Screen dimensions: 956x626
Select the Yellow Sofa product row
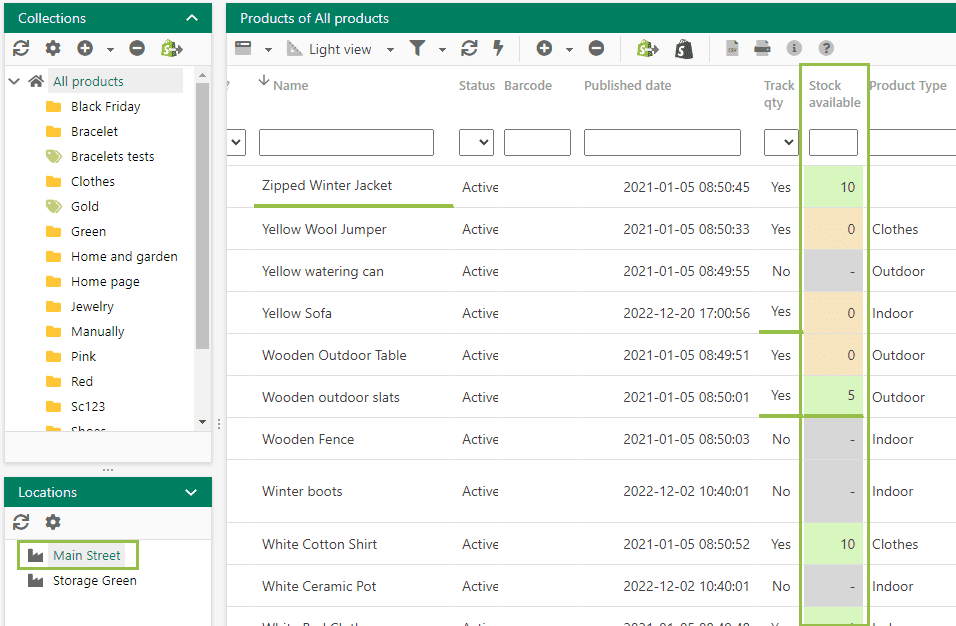297,313
